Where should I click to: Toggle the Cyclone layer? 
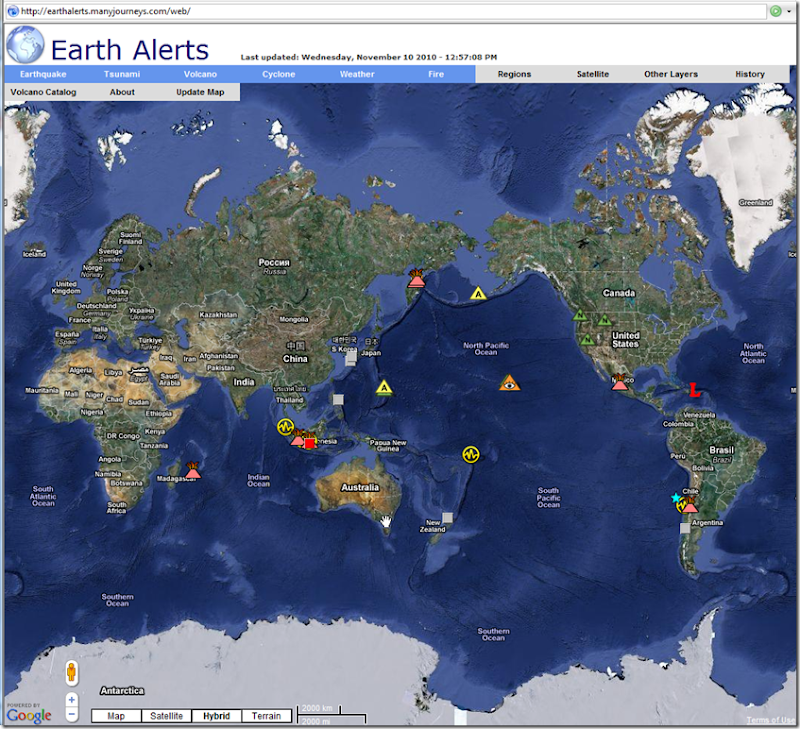pyautogui.click(x=279, y=74)
